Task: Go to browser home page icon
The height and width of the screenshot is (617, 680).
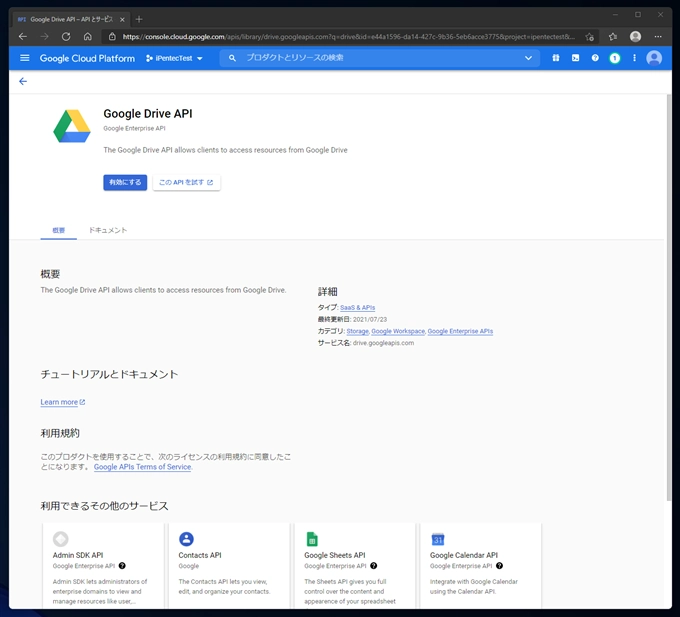Action: (88, 36)
